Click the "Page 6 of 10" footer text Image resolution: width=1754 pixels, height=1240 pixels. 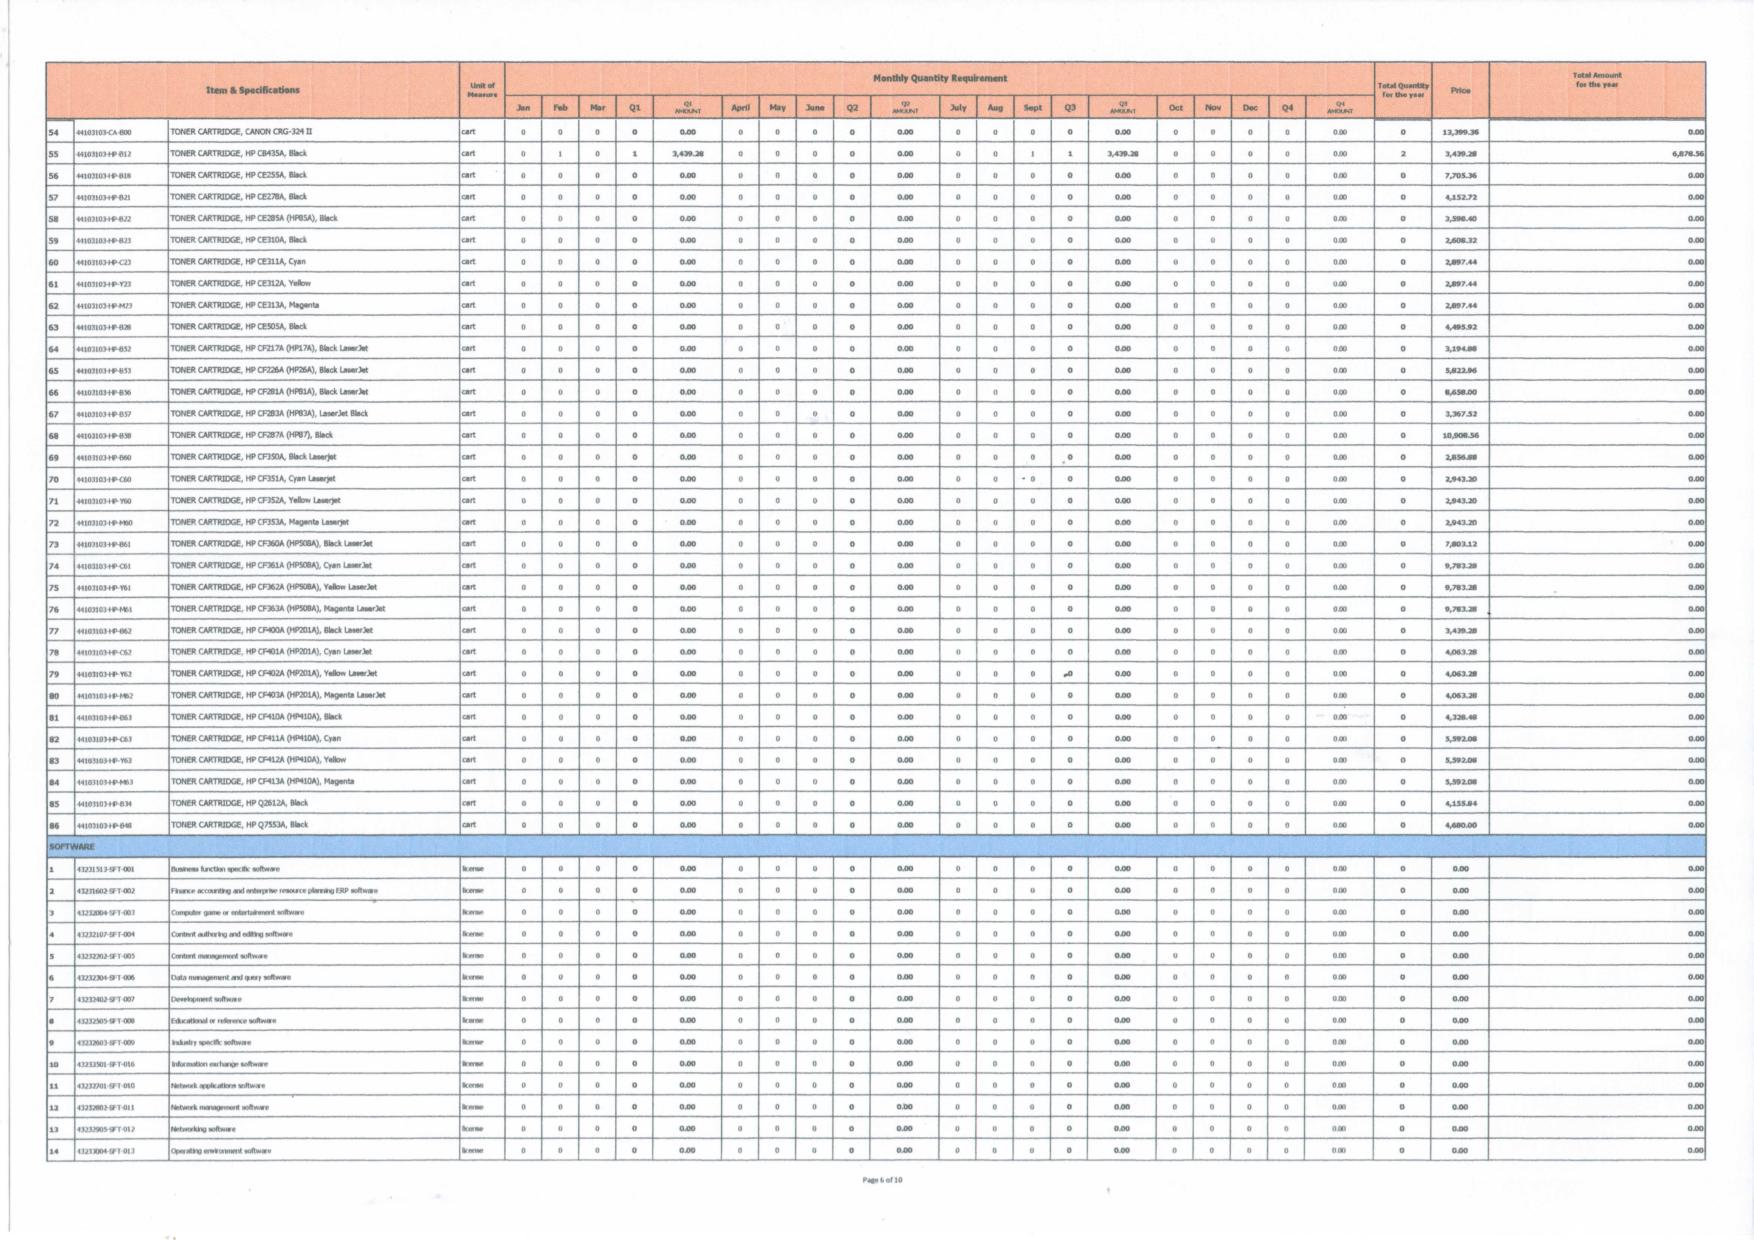[x=882, y=1180]
